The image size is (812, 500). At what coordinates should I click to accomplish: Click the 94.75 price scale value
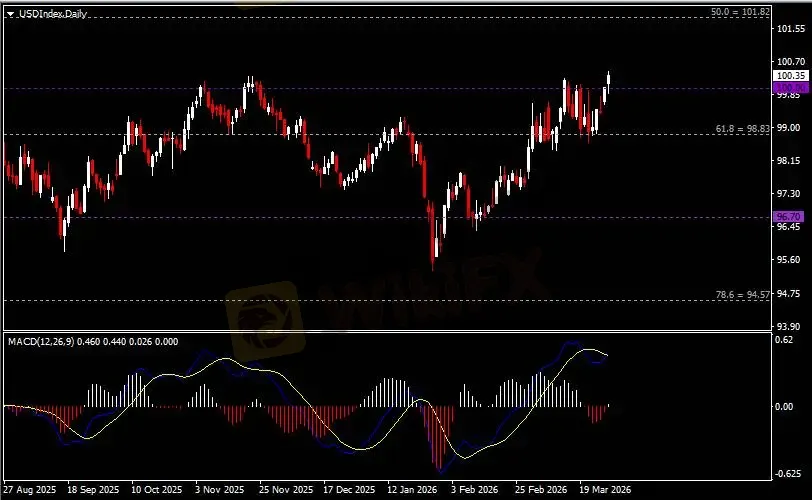click(789, 293)
